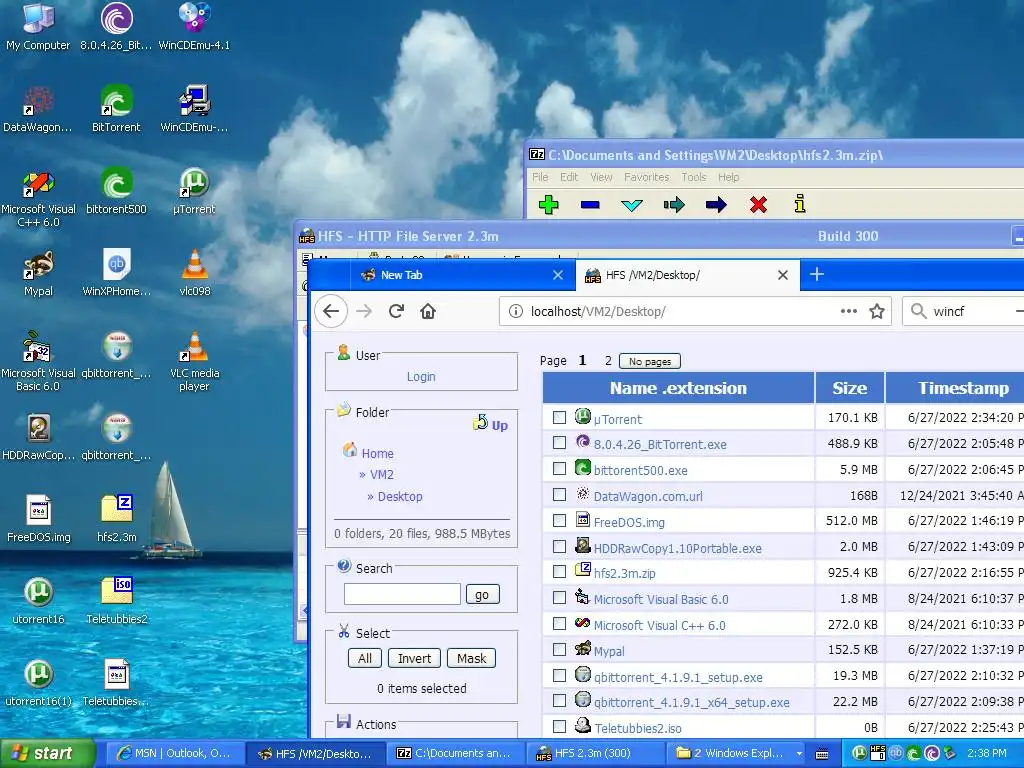Image resolution: width=1024 pixels, height=768 pixels.
Task: Click the Move arrow icon in 7-Zip toolbar
Action: (x=716, y=205)
